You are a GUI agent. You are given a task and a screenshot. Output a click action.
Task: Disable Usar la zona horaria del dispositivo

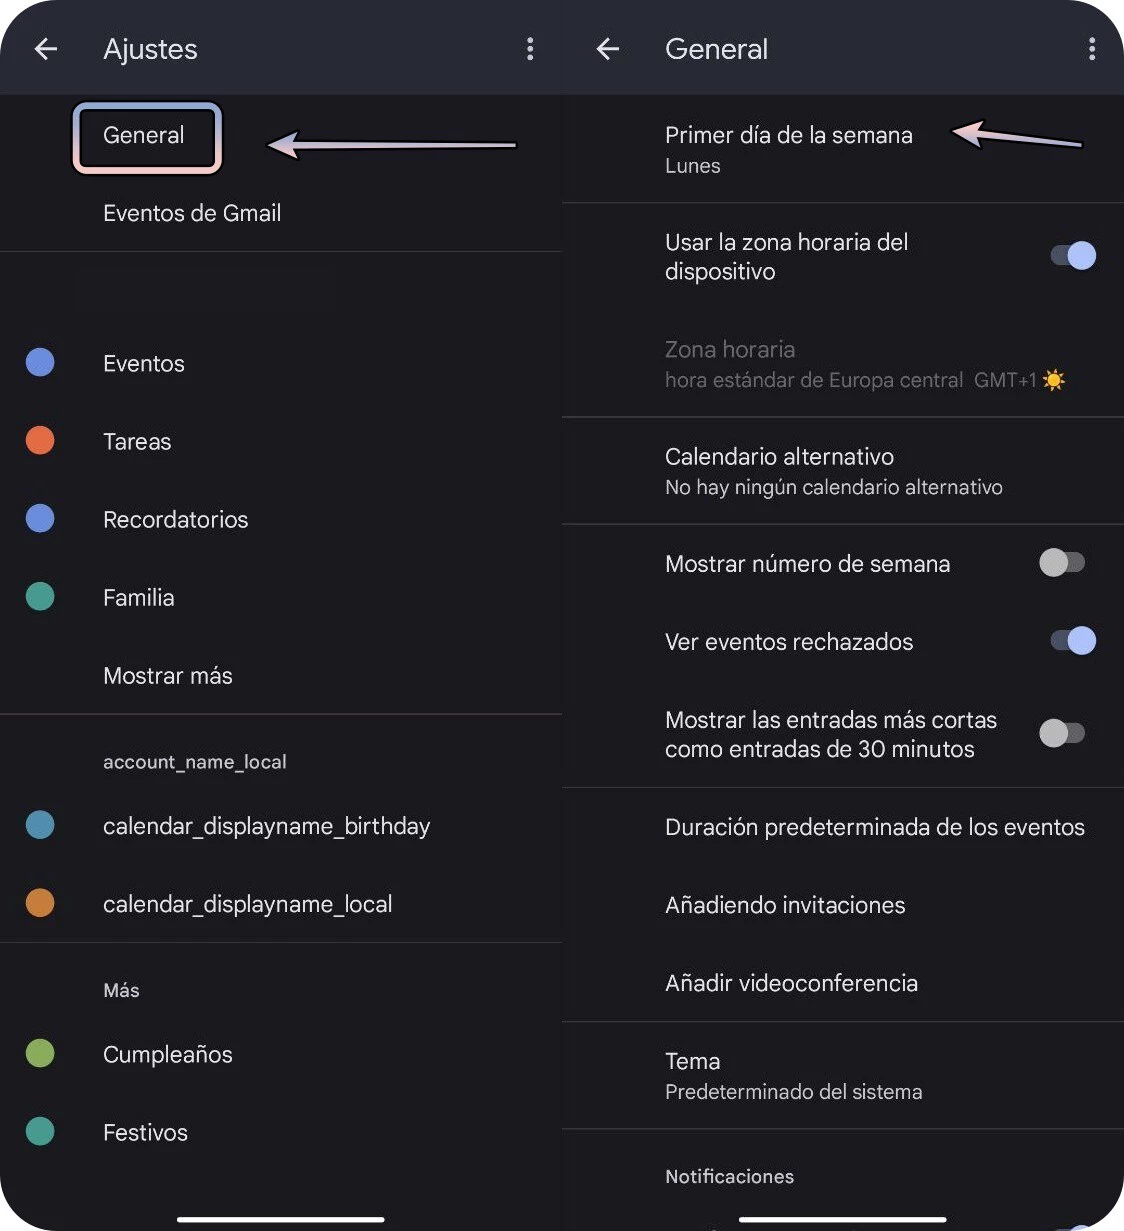coord(1073,256)
